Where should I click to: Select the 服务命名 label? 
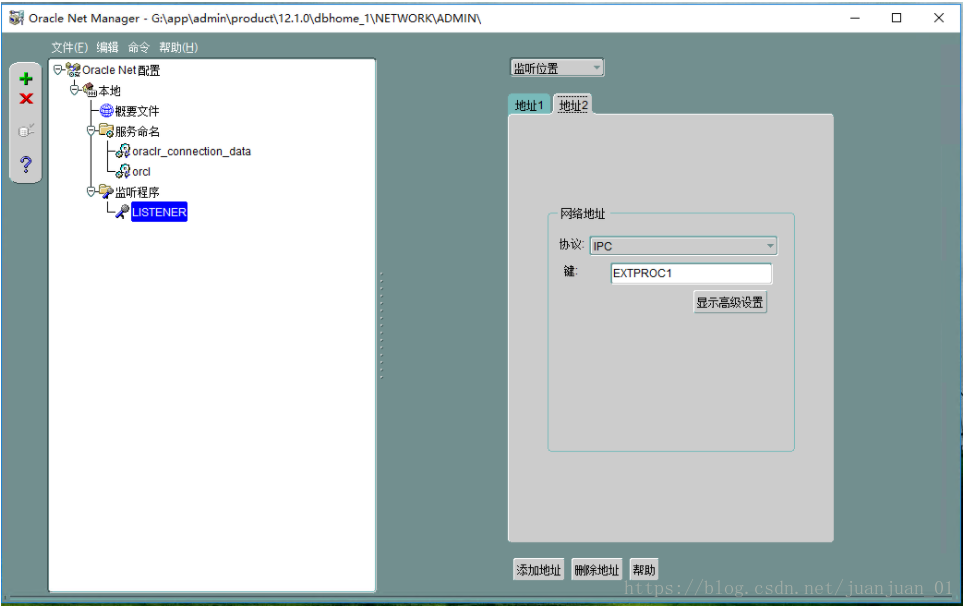coord(137,132)
